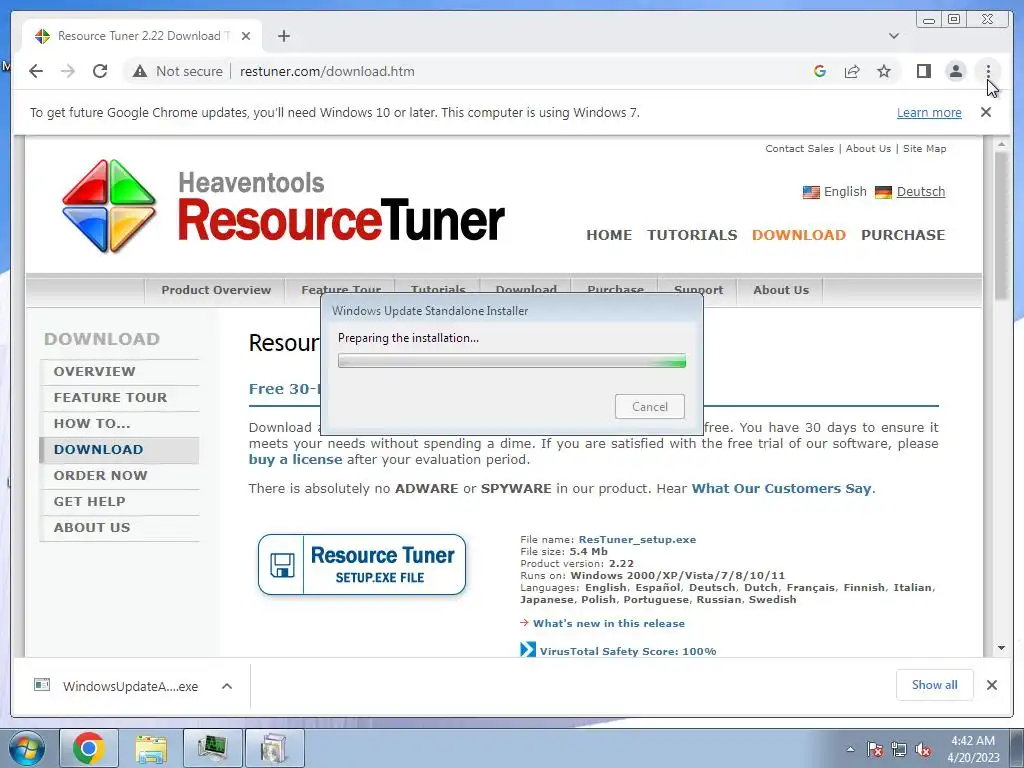Open ABOUT US in the sidebar
1024x768 pixels.
coord(120,528)
